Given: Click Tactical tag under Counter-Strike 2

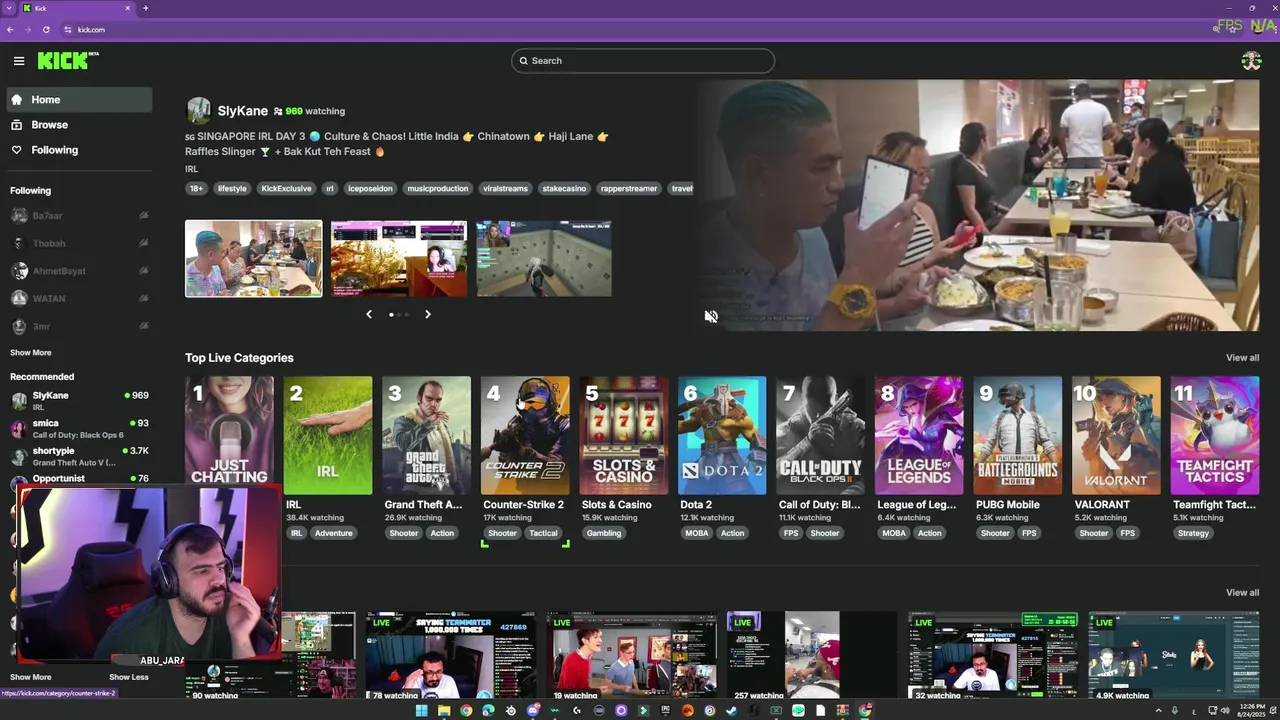Looking at the screenshot, I should [x=543, y=533].
